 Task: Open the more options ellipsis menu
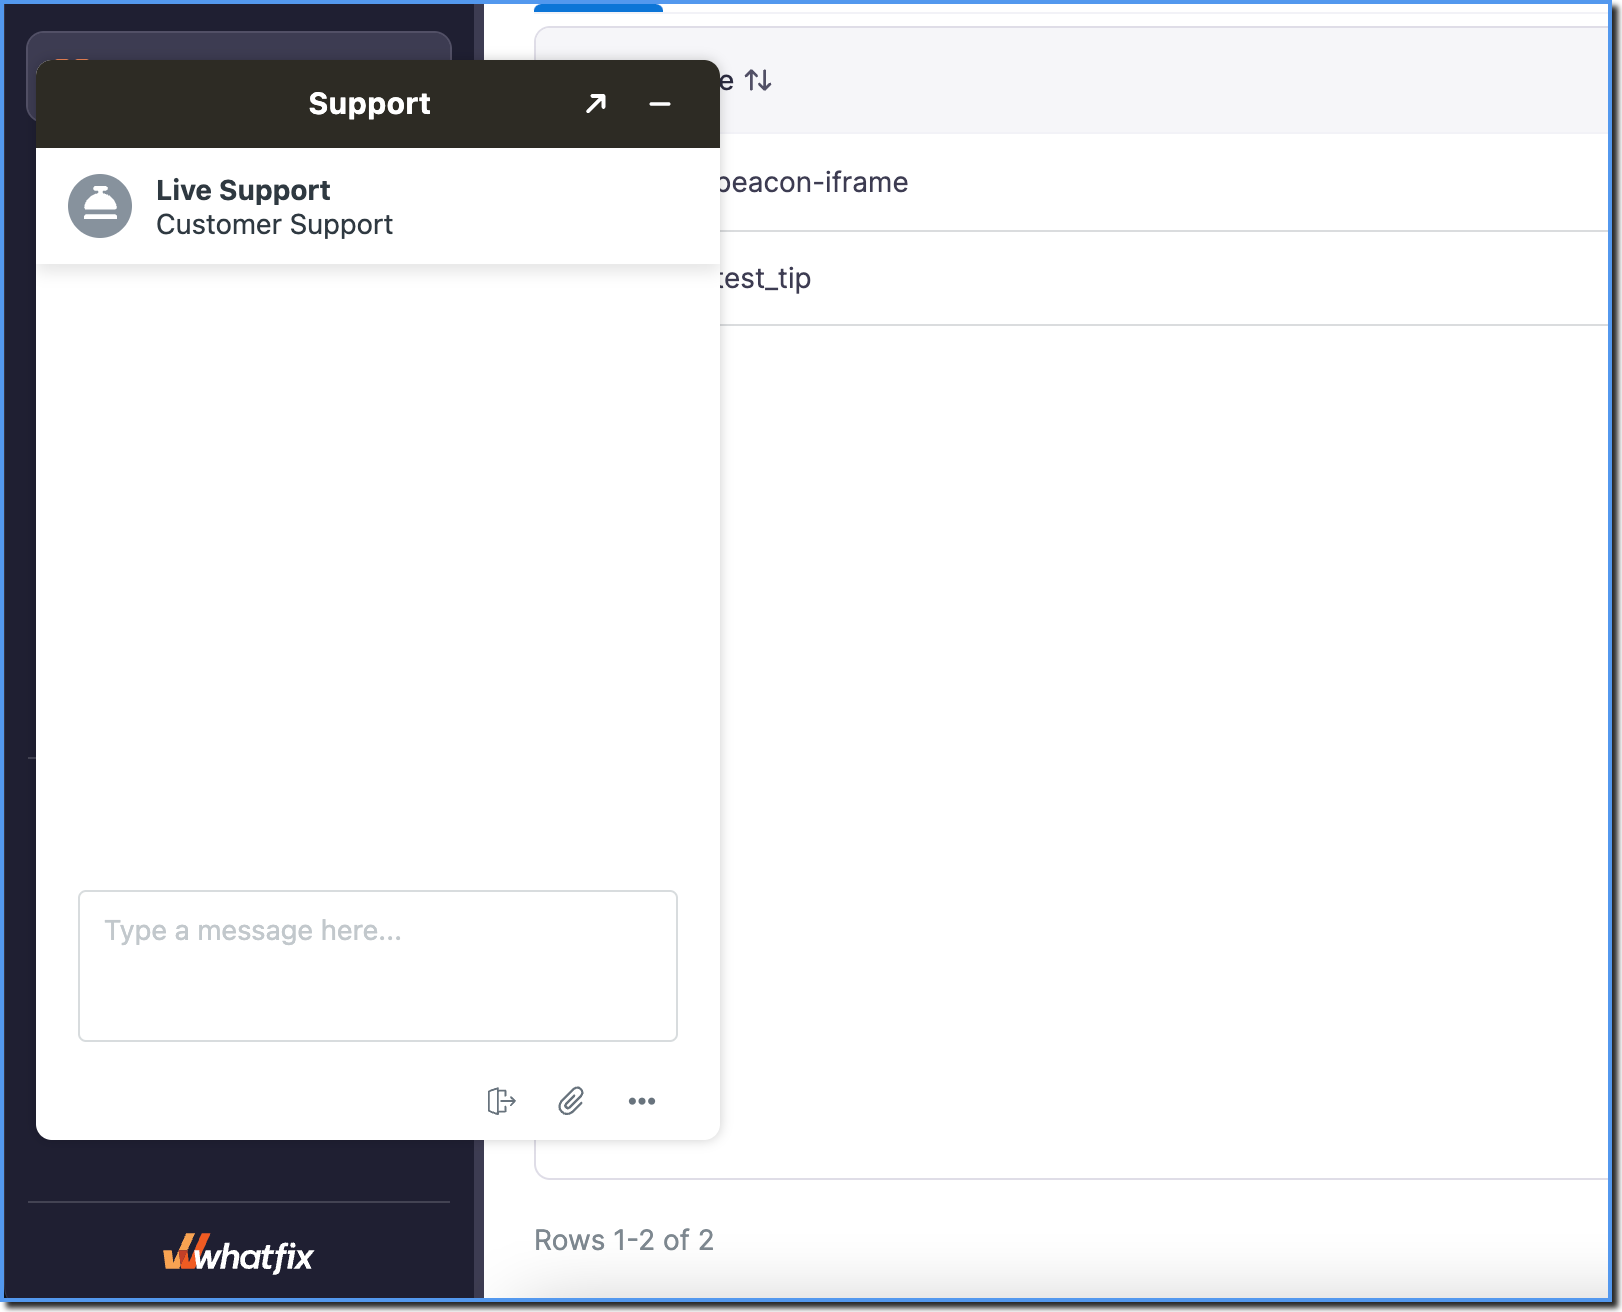tap(642, 1101)
